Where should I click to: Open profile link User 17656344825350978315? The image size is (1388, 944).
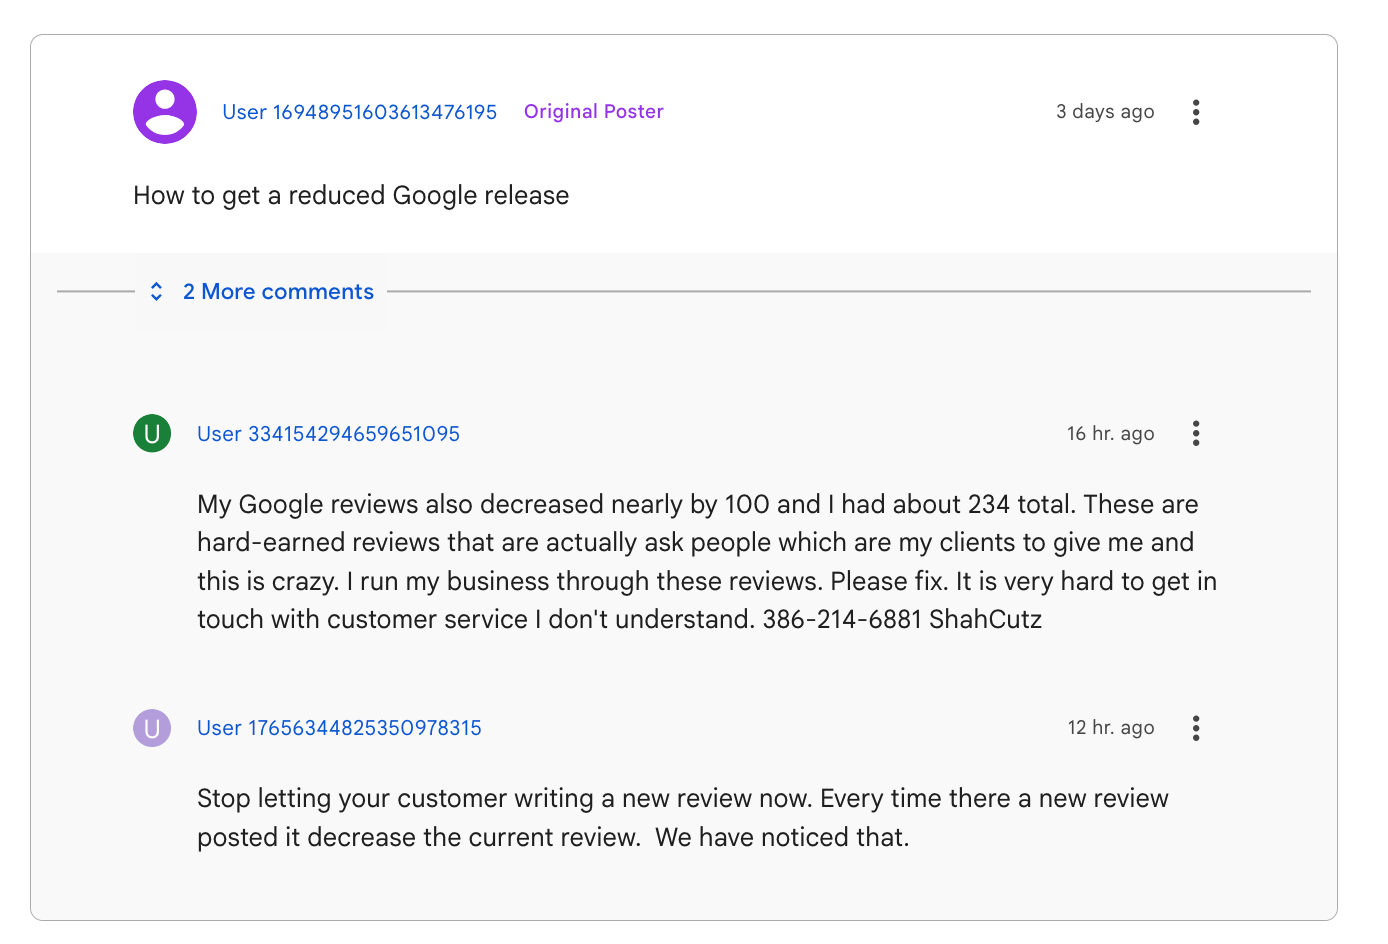339,728
